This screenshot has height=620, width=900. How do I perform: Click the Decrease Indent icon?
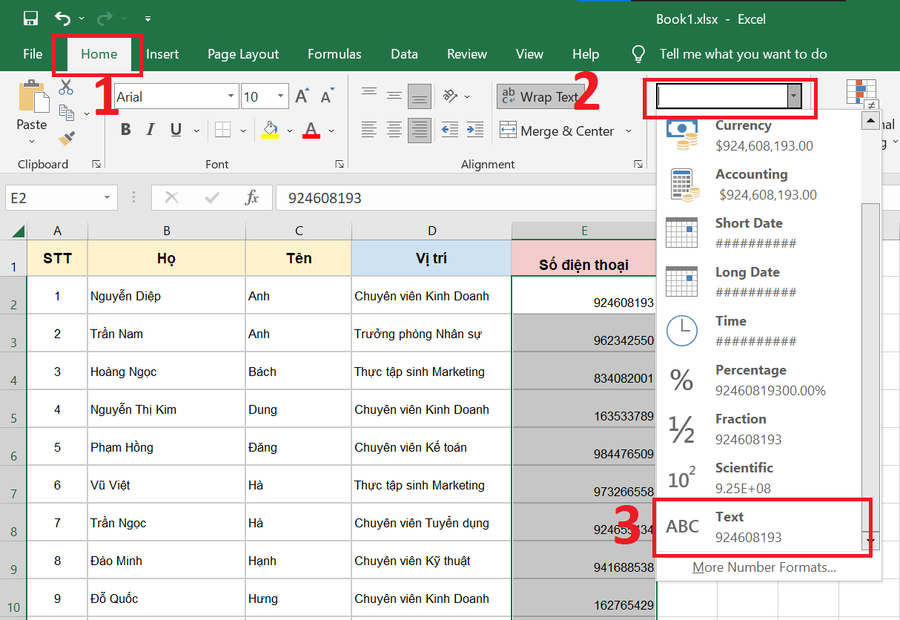pos(449,130)
